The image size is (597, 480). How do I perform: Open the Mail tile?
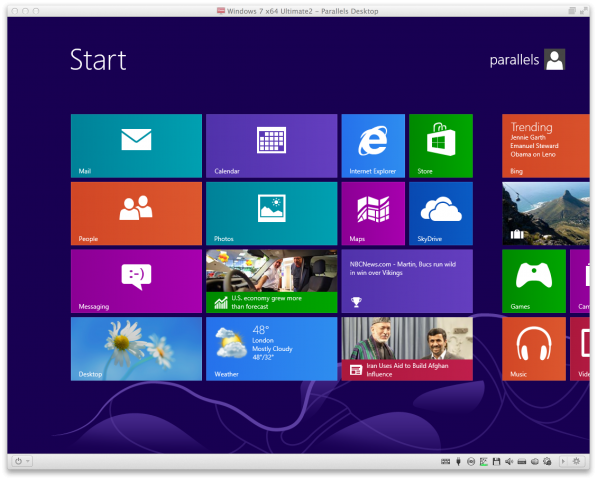coord(136,146)
